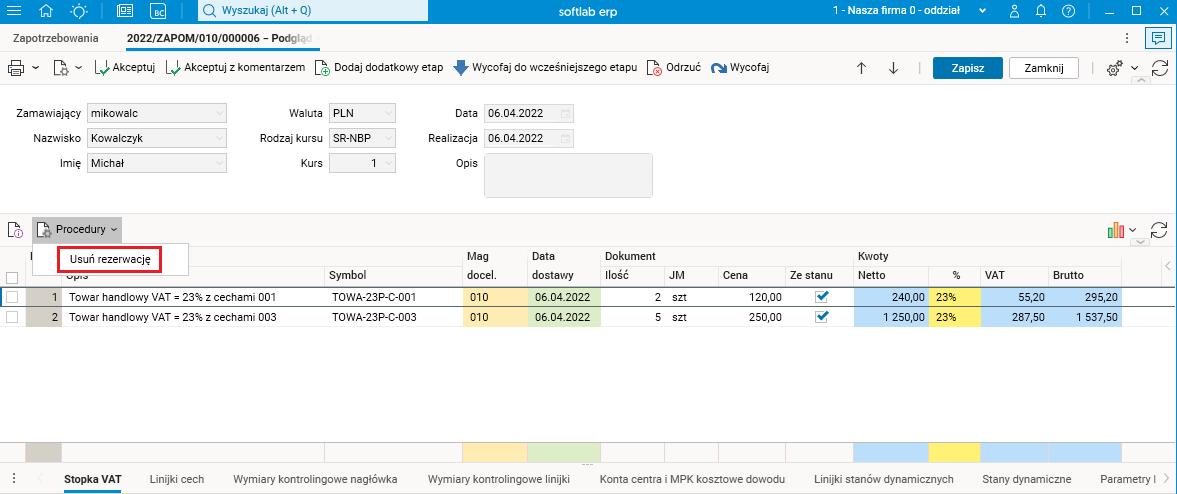The width and height of the screenshot is (1177, 494).
Task: Open the news panel icon
Action: [x=125, y=11]
